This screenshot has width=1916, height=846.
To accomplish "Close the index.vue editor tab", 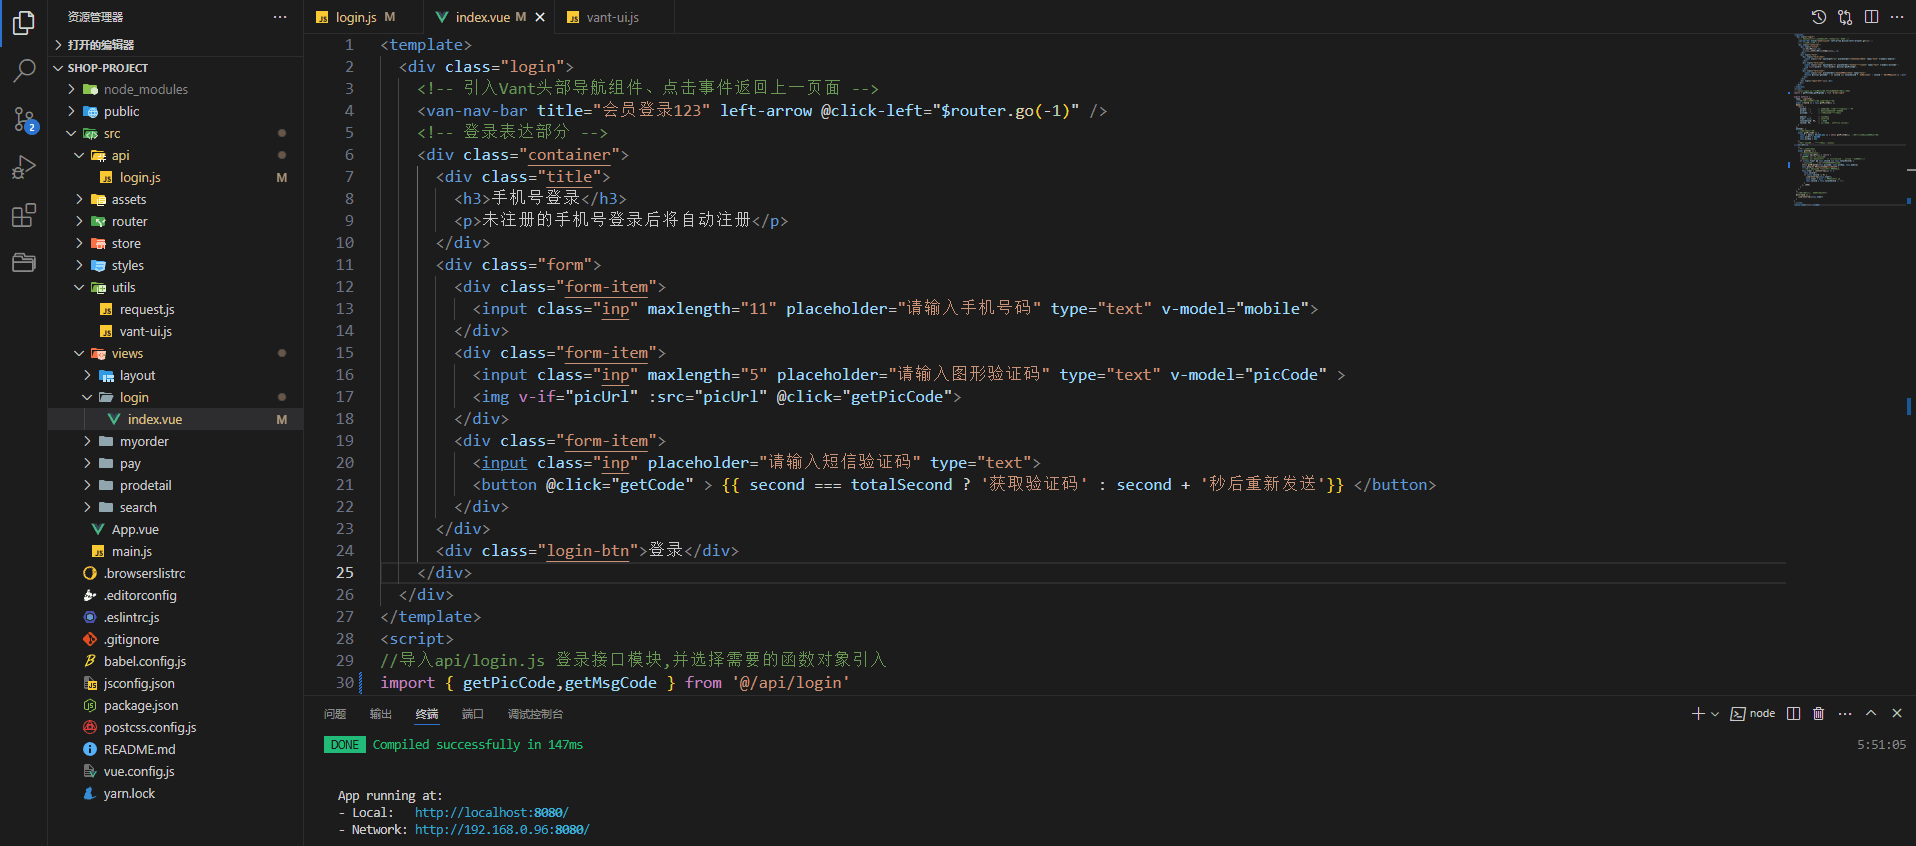I will [x=540, y=17].
